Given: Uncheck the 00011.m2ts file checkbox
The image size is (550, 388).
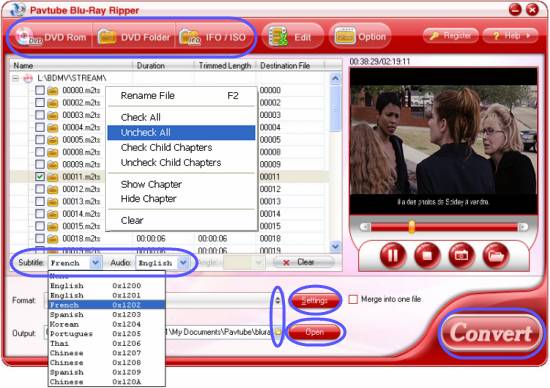Looking at the screenshot, I should click(40, 176).
